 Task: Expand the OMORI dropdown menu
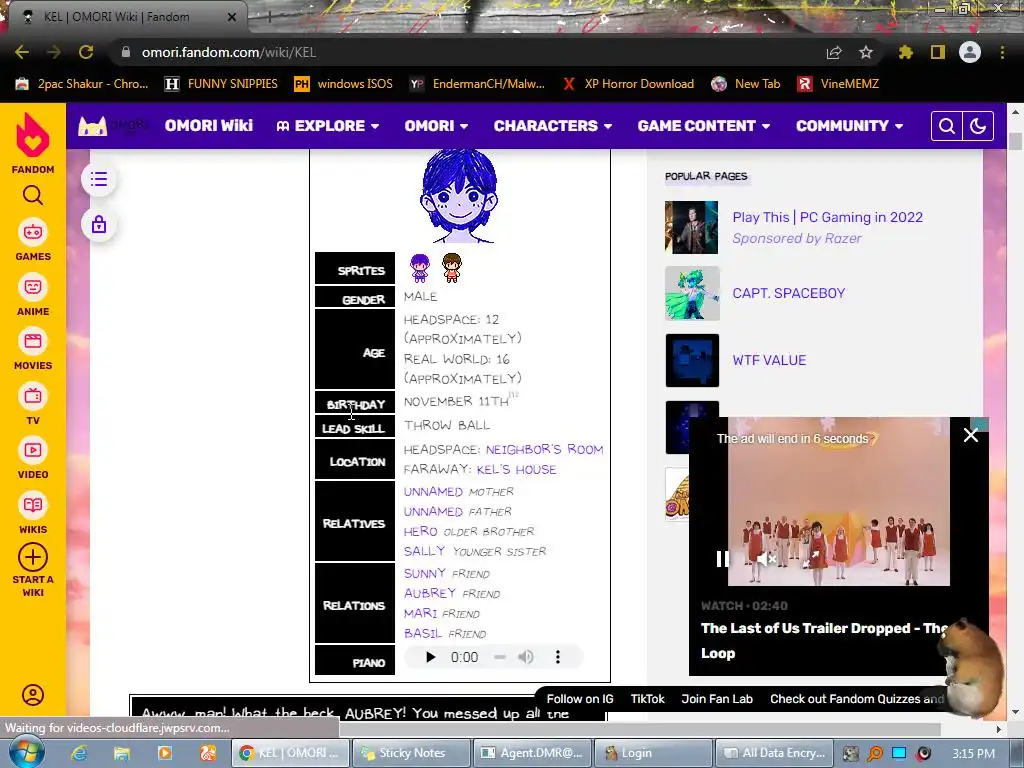point(436,126)
